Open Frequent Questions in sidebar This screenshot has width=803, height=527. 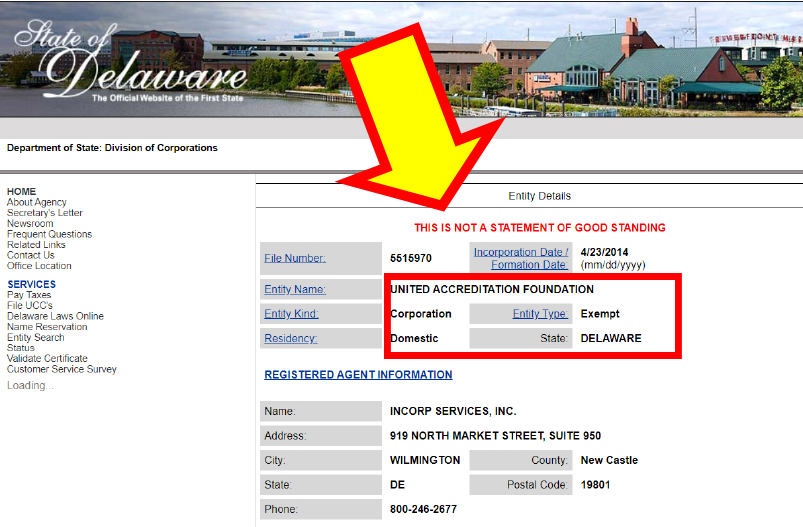click(49, 234)
